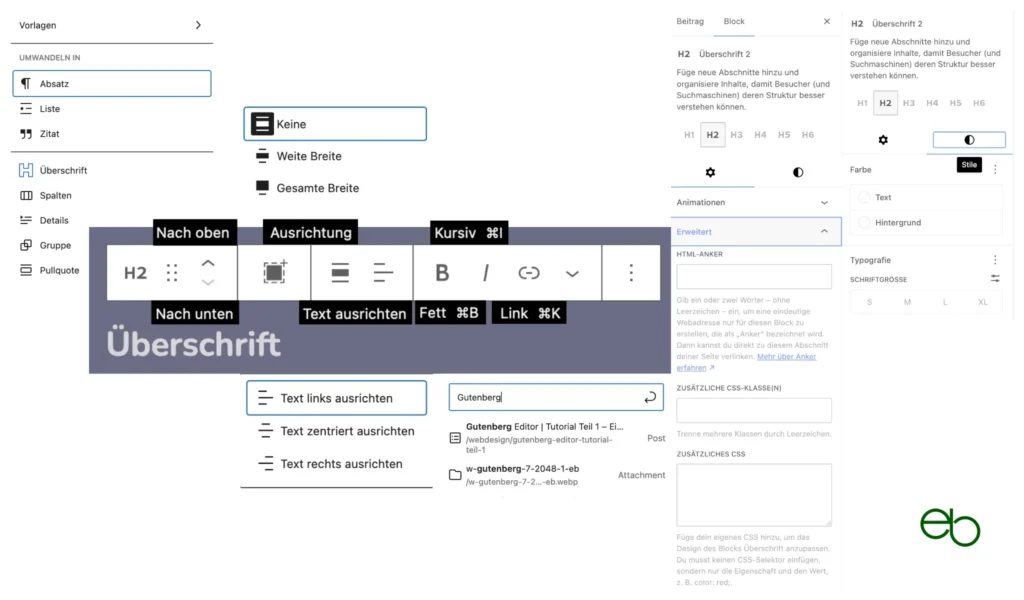The width and height of the screenshot is (1024, 600).
Task: Expand the Animationen panel
Action: [756, 202]
